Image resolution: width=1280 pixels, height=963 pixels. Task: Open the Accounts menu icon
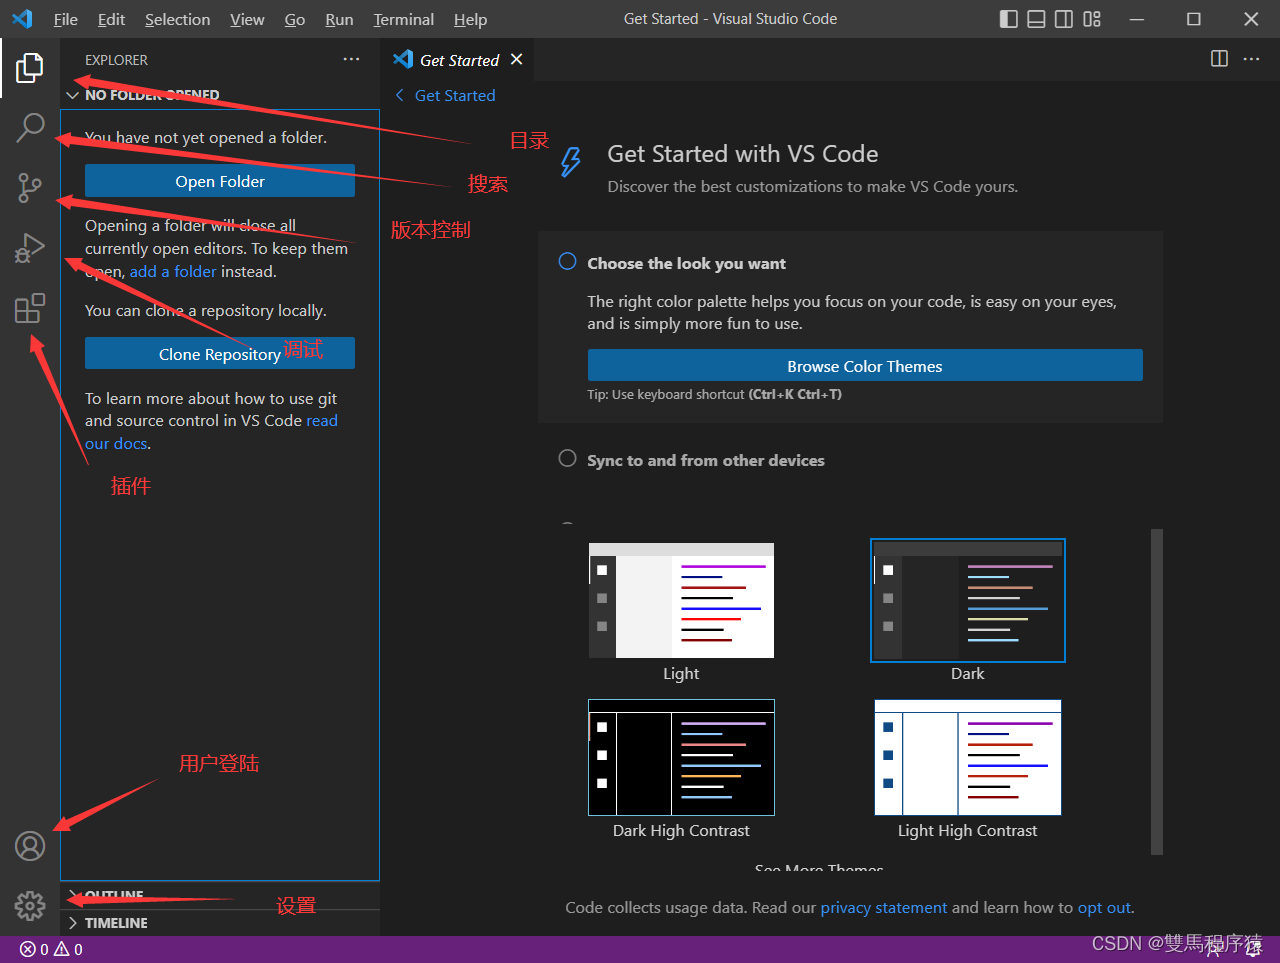tap(30, 846)
